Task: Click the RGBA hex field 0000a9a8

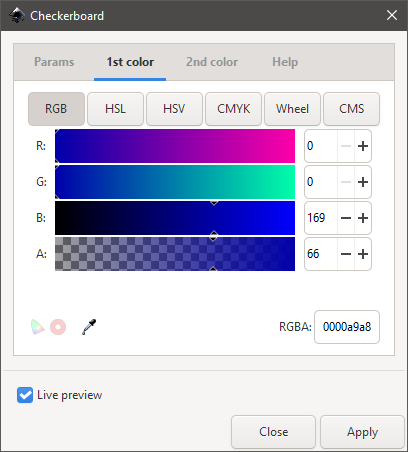Action: tap(347, 327)
